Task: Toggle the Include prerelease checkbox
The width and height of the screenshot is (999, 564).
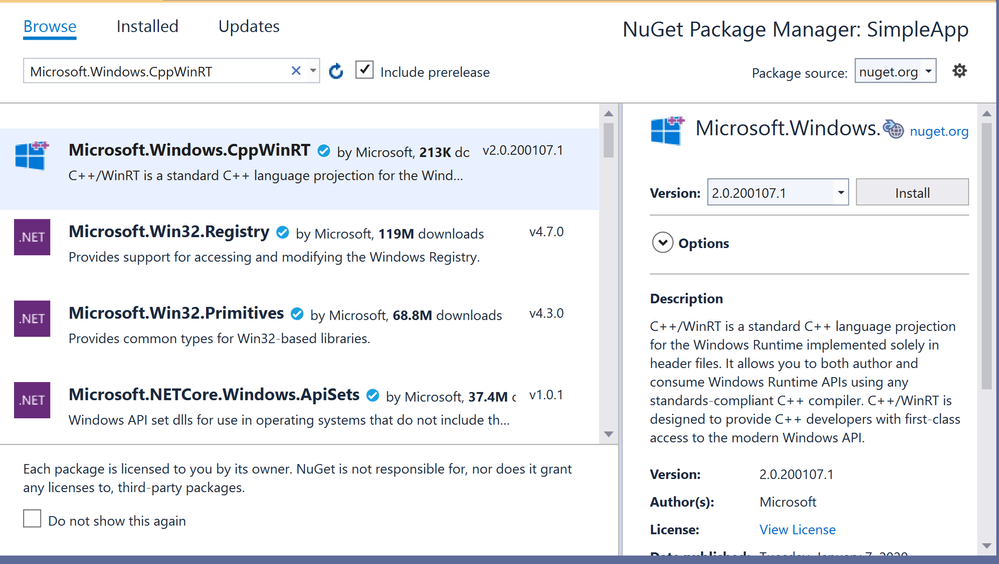Action: pyautogui.click(x=364, y=69)
